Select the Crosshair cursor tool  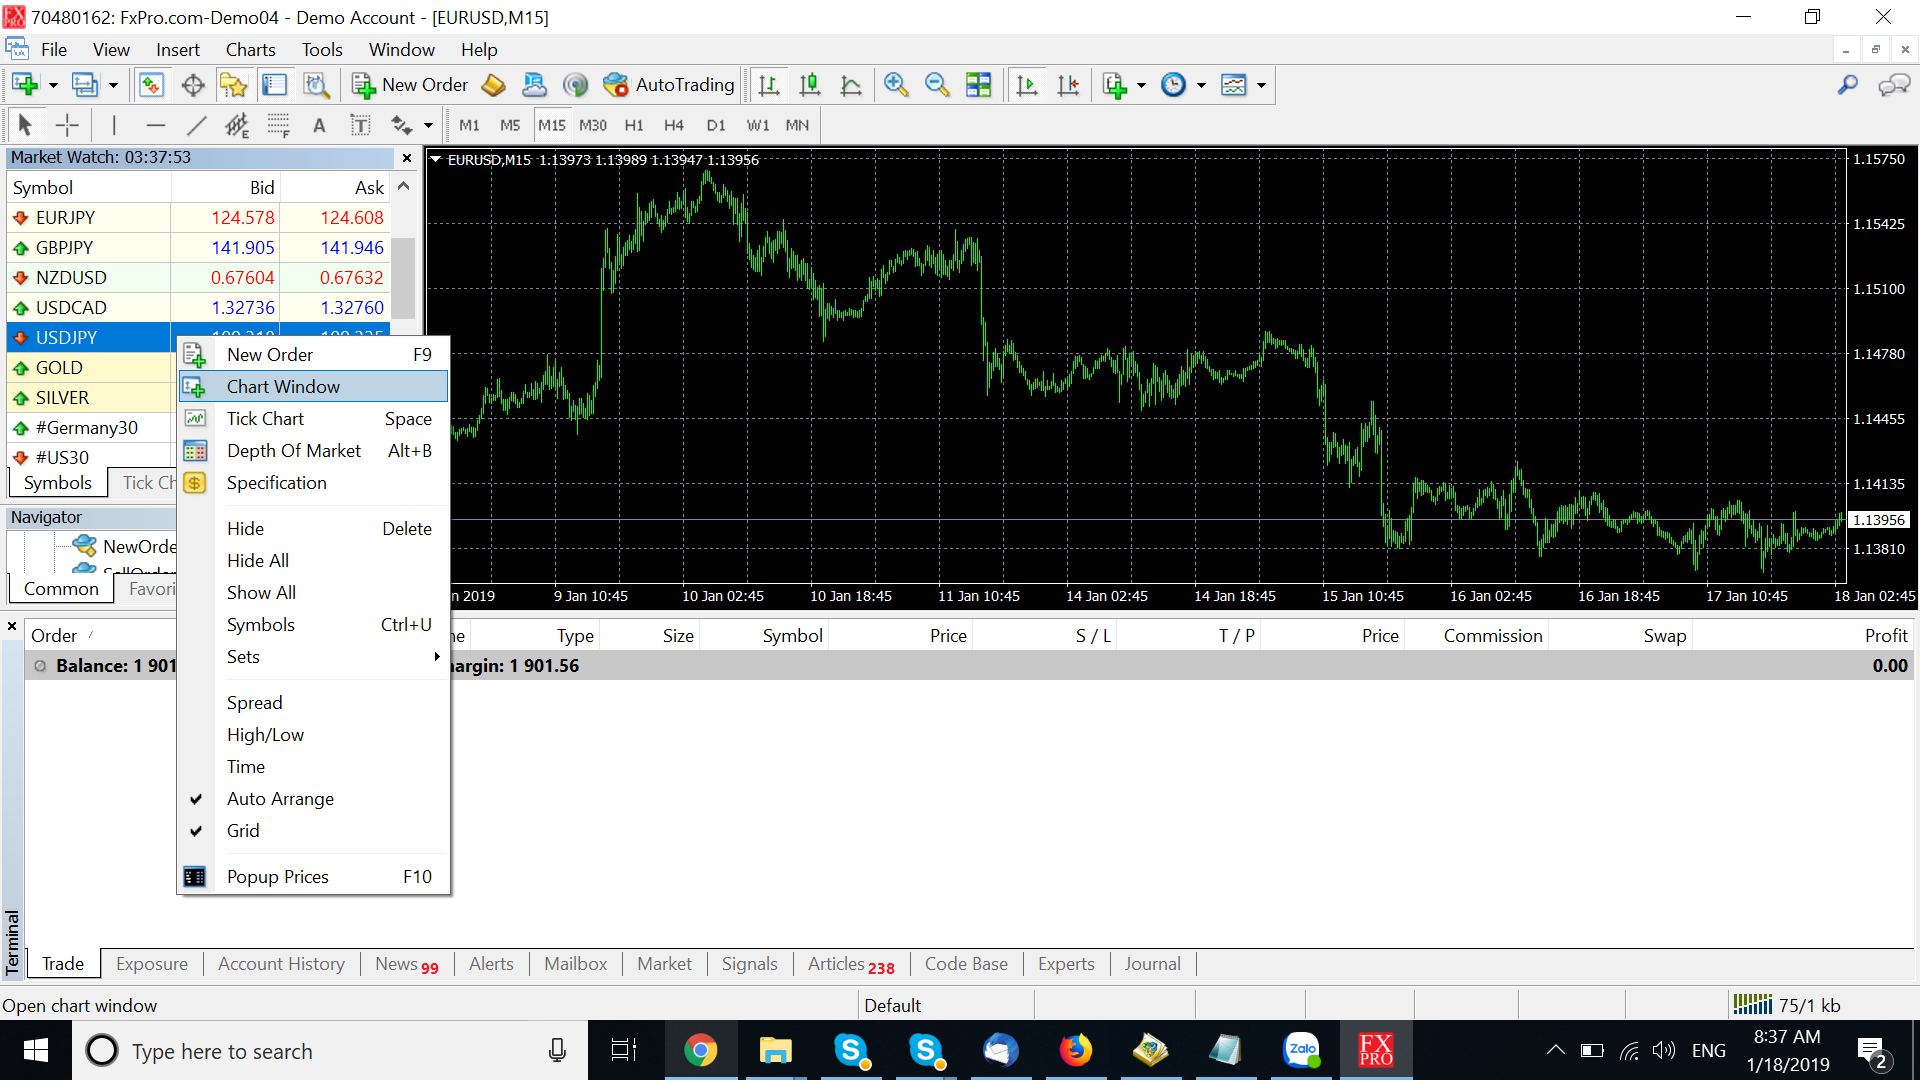pos(67,125)
